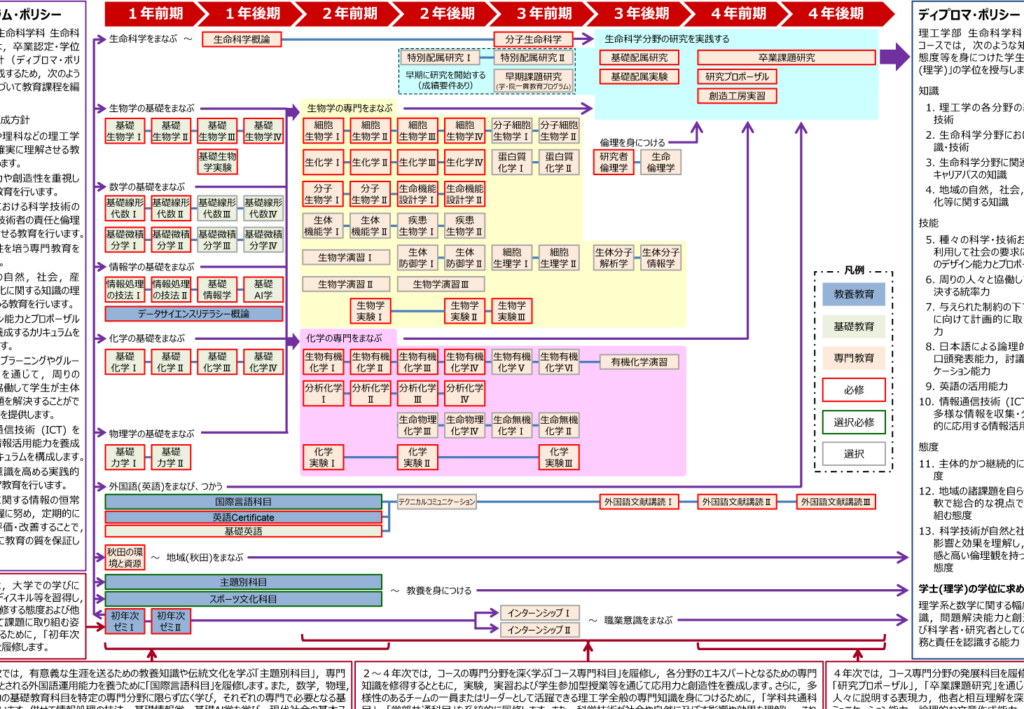The width and height of the screenshot is (1024, 709).
Task: Click the 教養教育 legend color swatch
Action: 853,295
